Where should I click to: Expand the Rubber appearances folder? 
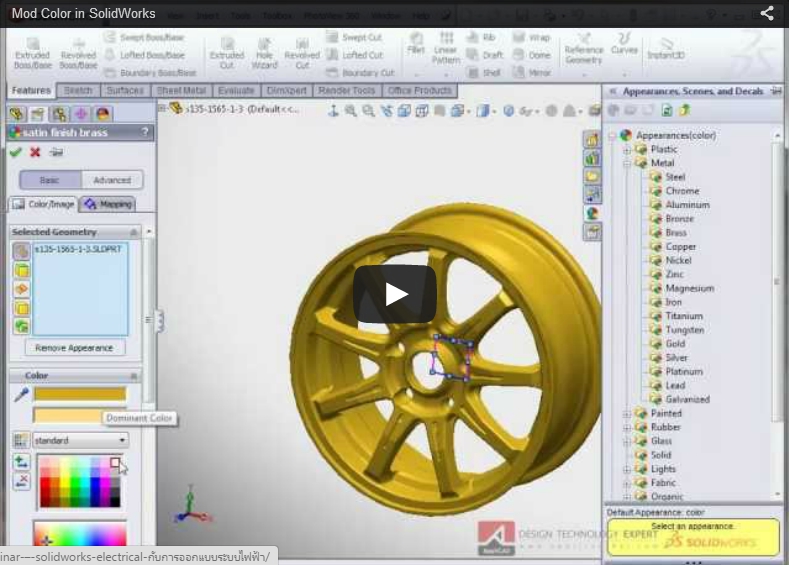627,428
